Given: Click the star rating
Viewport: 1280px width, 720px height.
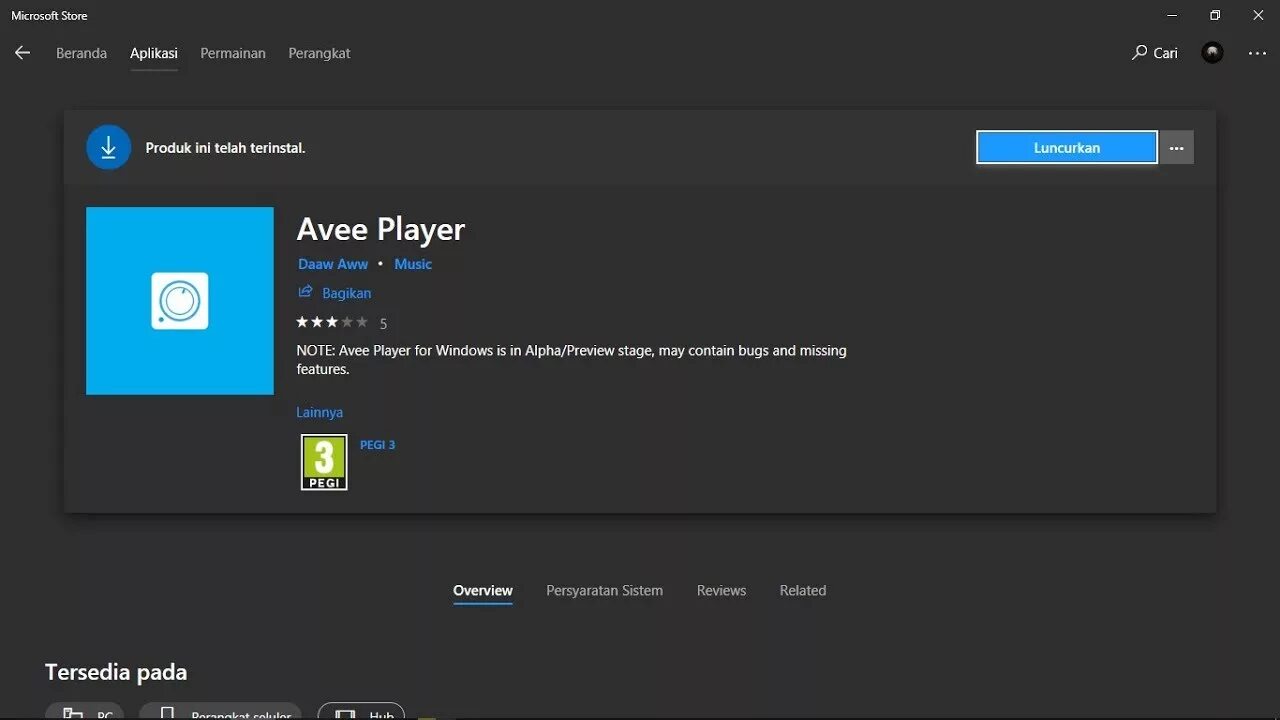Looking at the screenshot, I should click(332, 322).
